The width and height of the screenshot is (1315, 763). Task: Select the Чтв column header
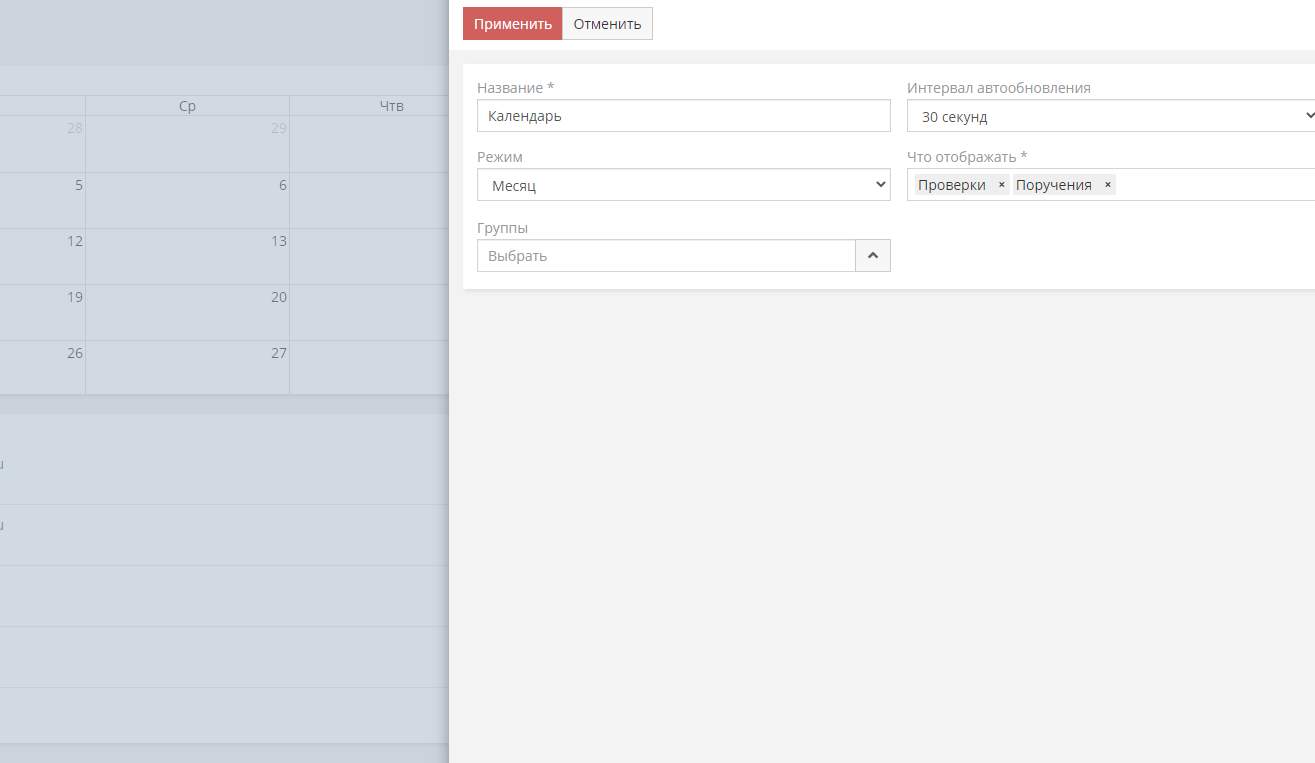391,106
